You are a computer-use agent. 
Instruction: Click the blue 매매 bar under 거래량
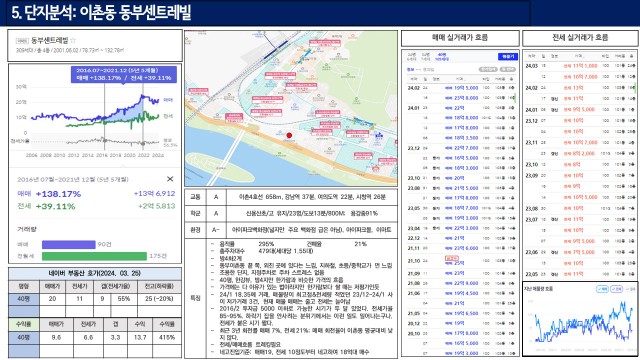[69, 244]
